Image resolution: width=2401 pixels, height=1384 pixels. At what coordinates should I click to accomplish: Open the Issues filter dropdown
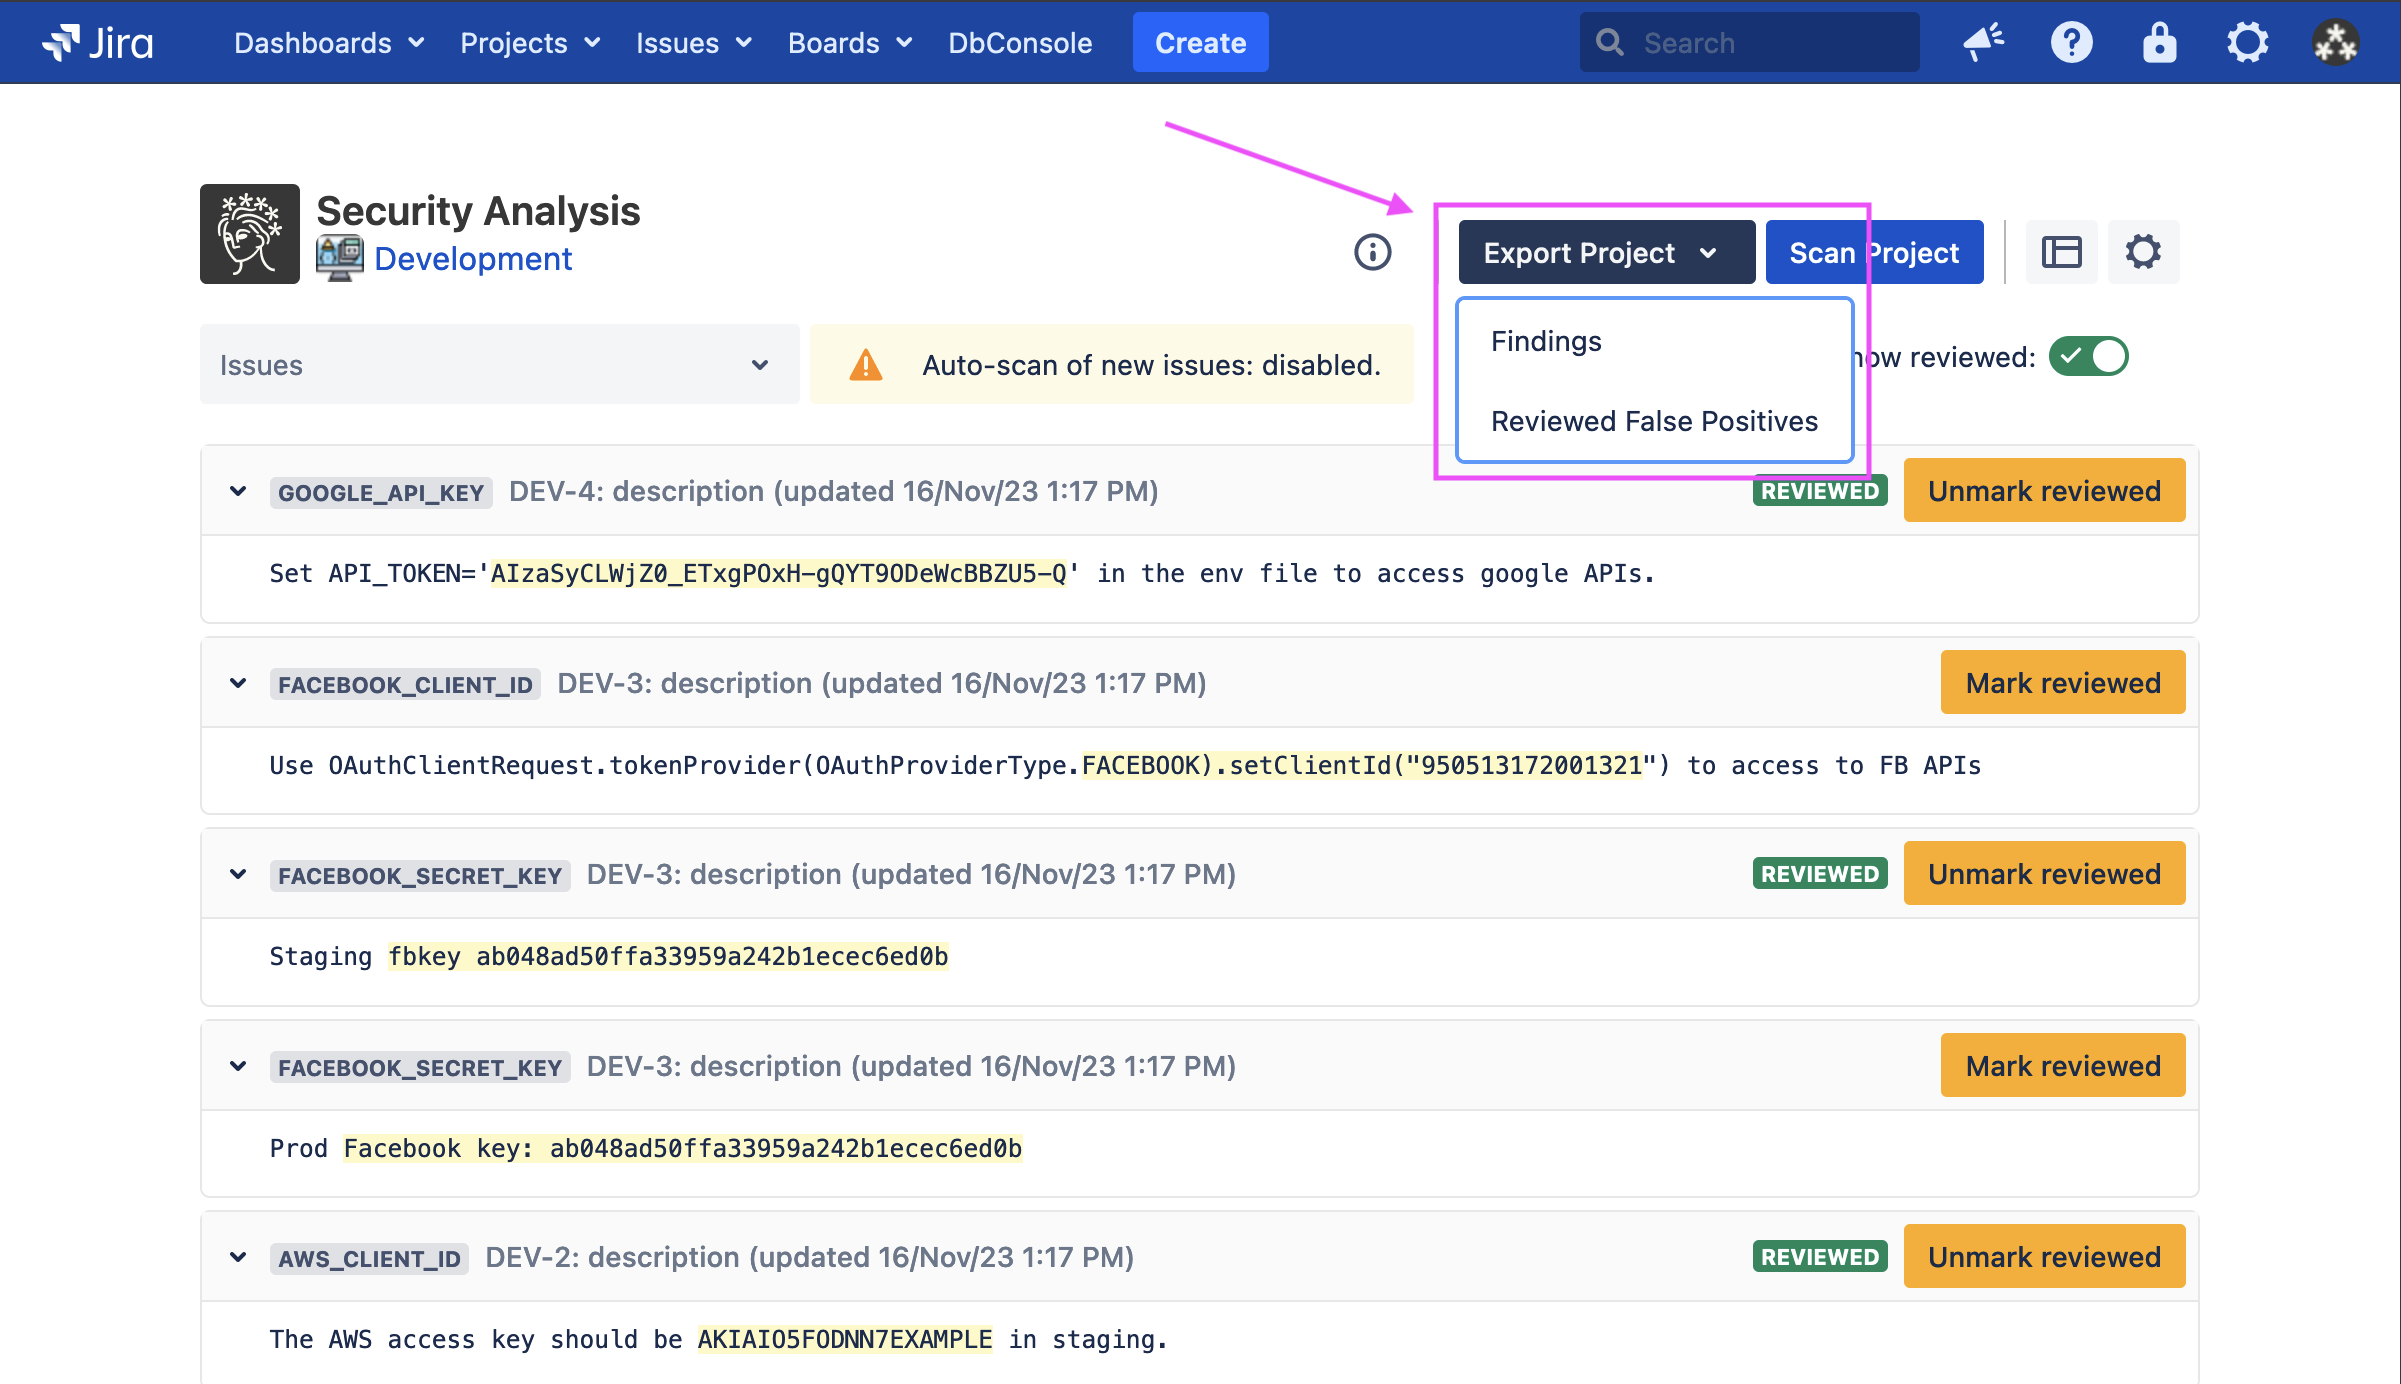tap(499, 365)
